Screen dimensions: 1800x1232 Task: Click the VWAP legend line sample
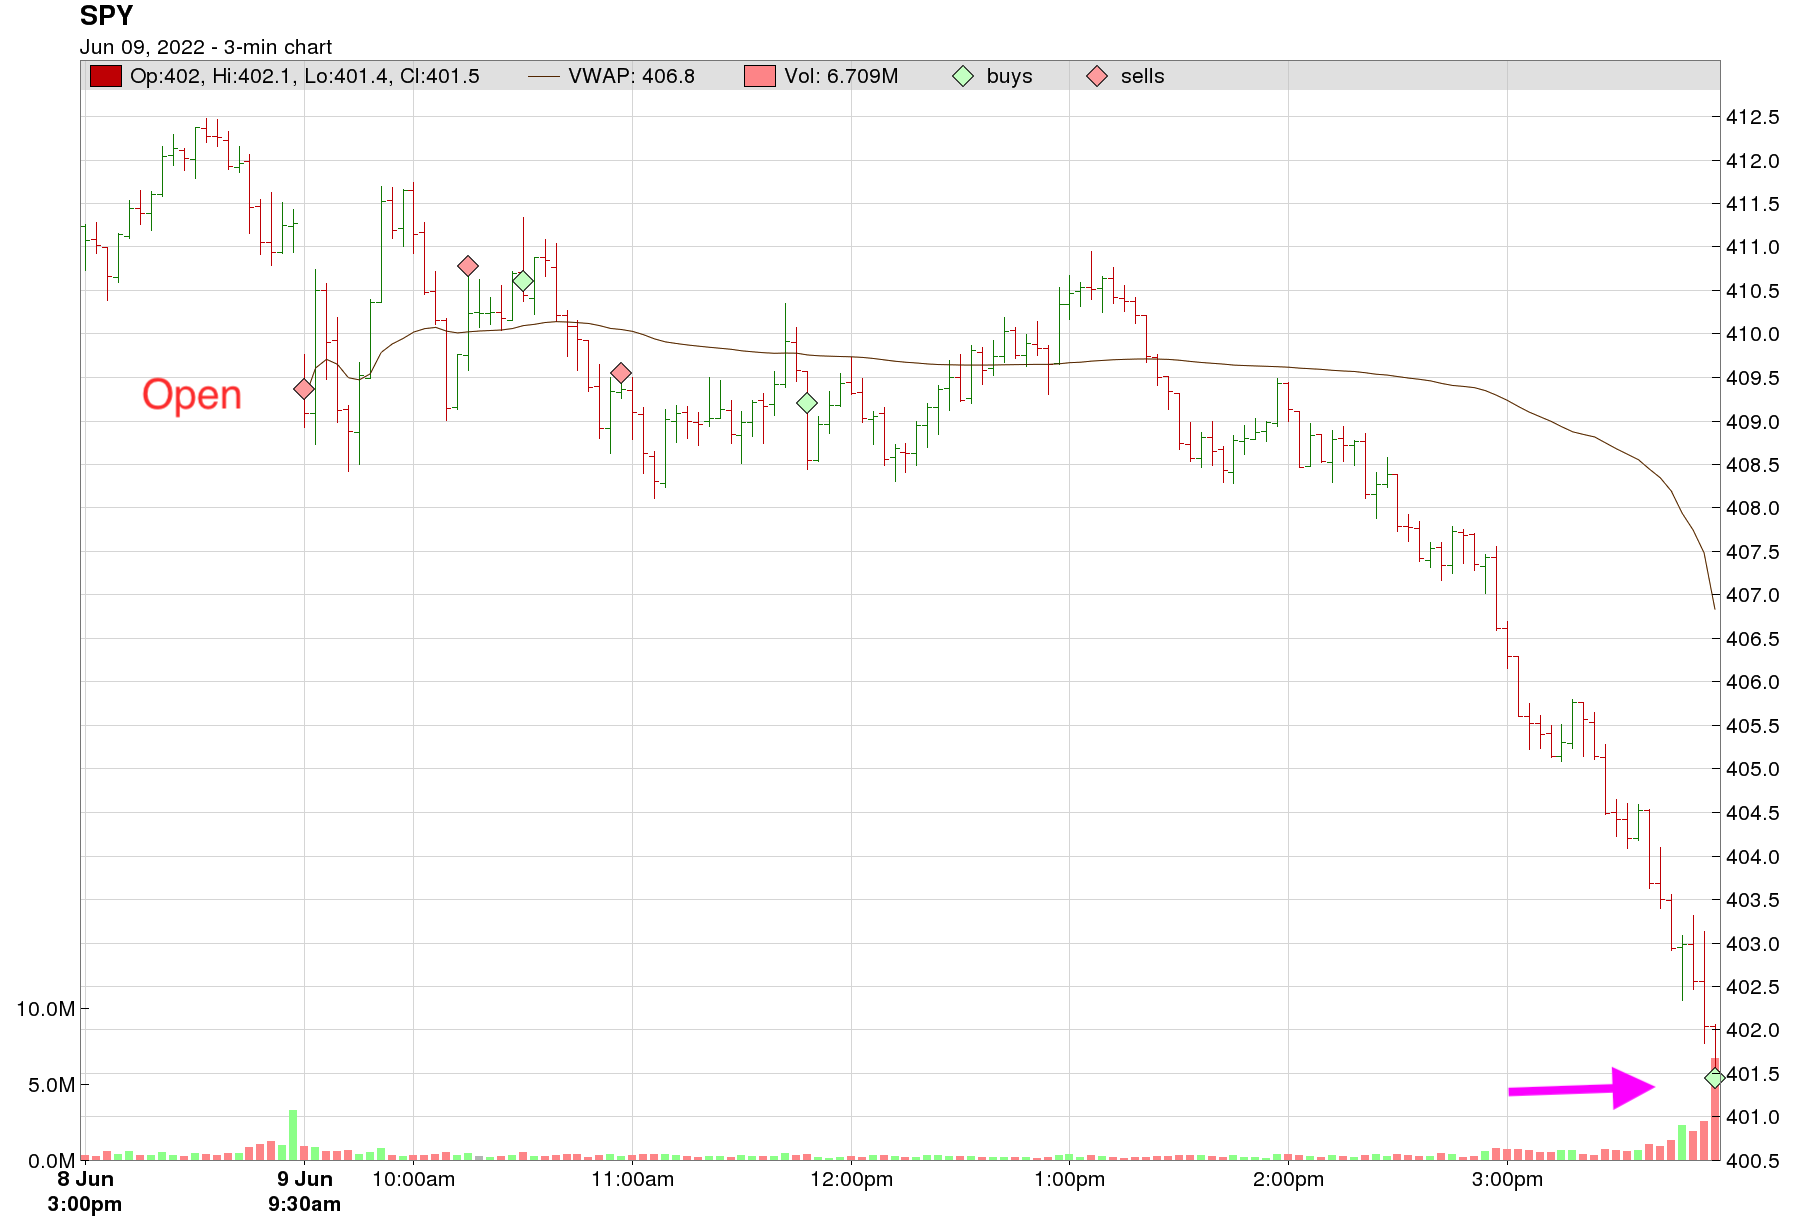[544, 76]
